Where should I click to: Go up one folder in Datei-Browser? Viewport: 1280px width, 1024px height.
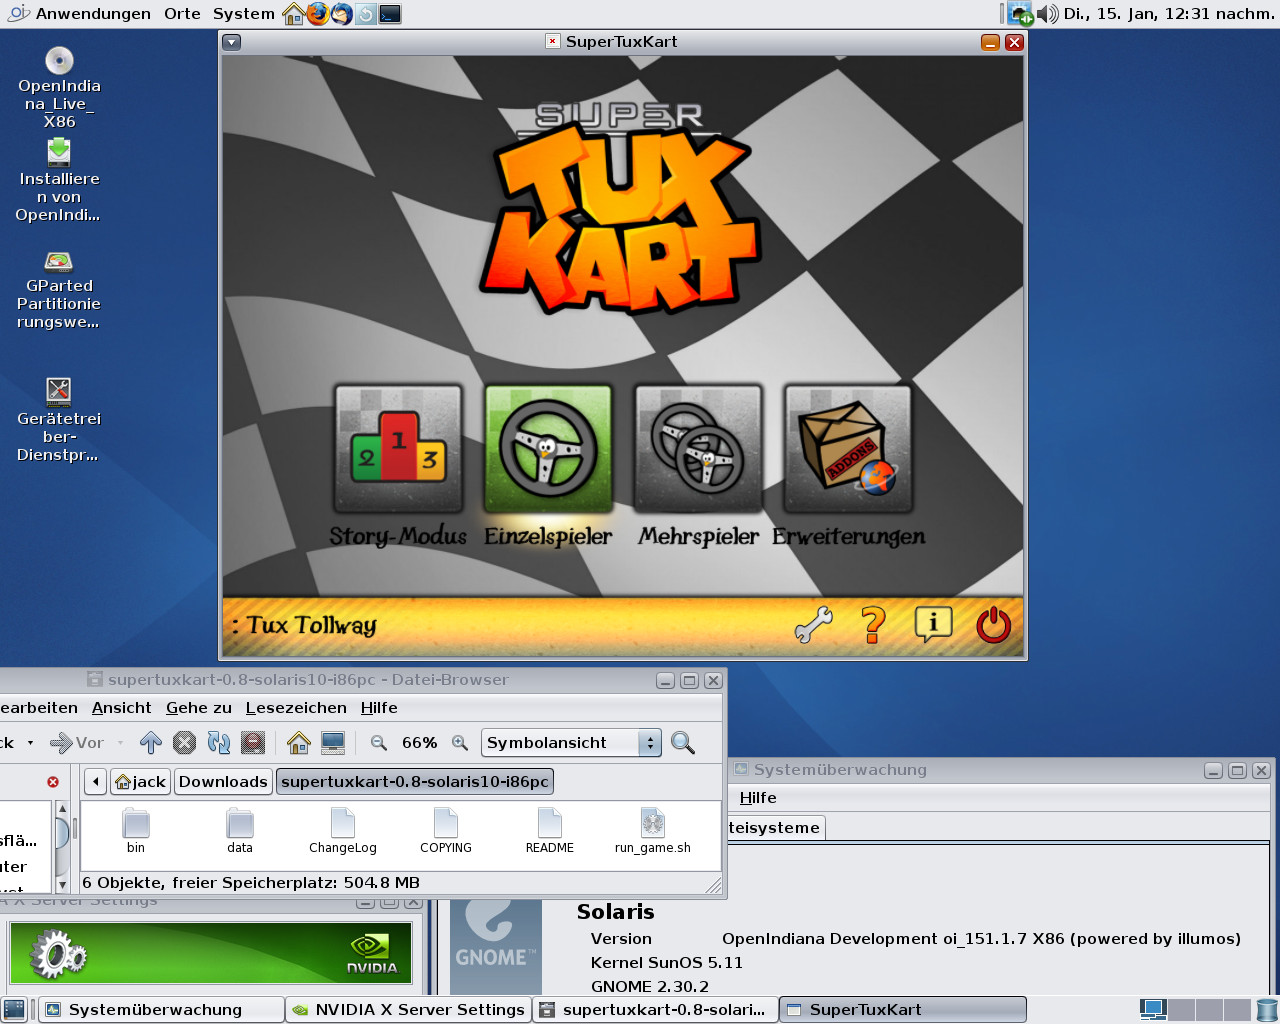151,743
